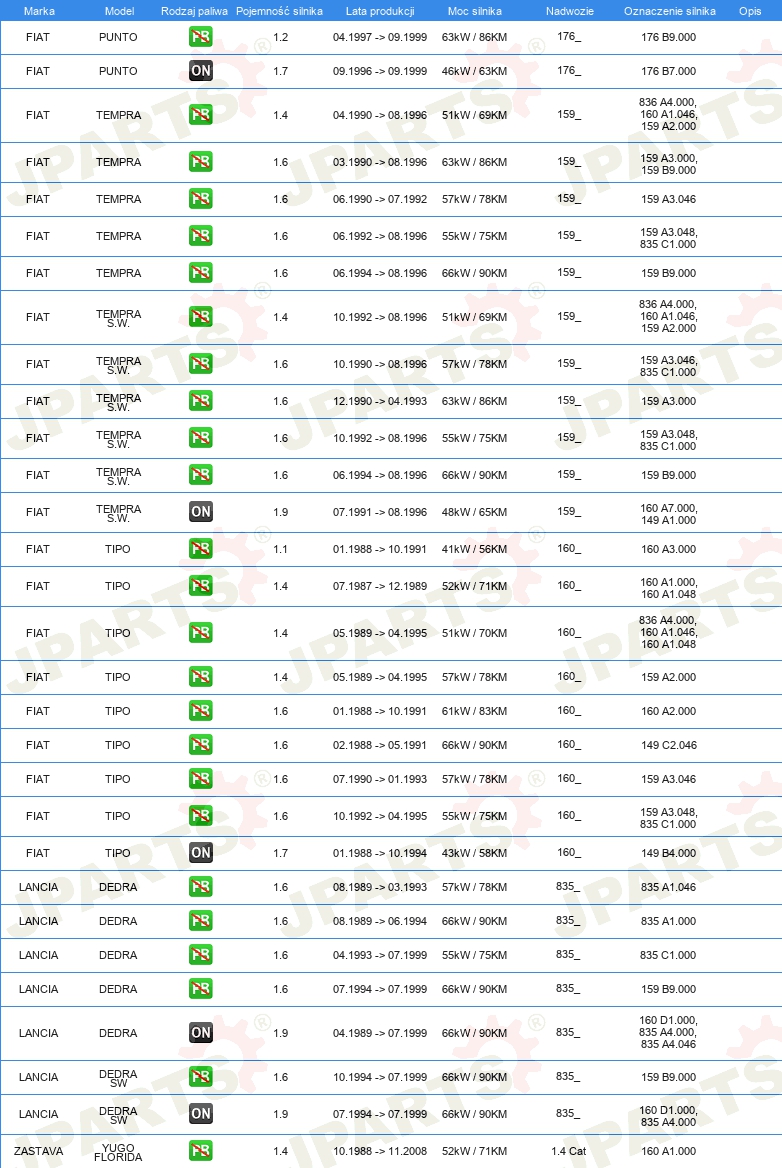Click the power value 43kW / 58KM

[474, 853]
